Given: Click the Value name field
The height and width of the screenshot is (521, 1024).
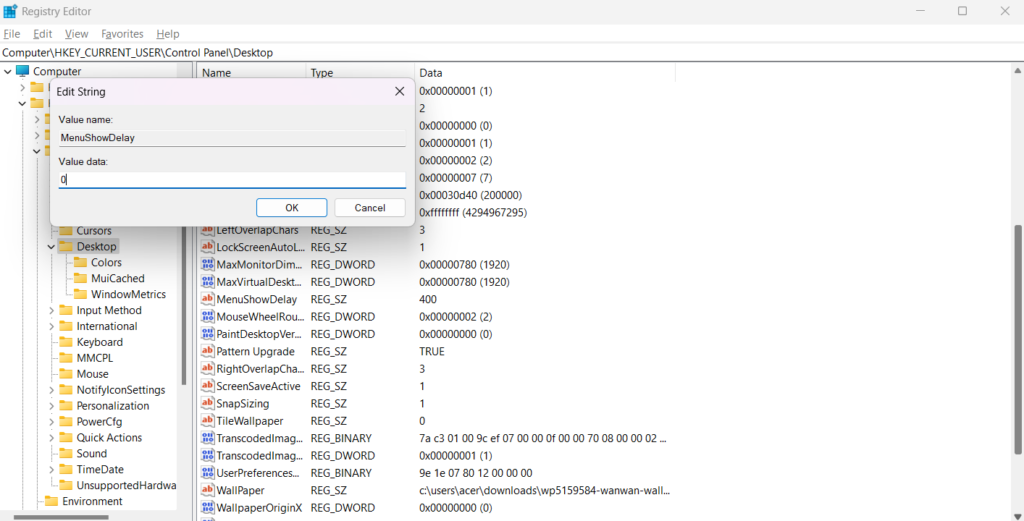Looking at the screenshot, I should (x=232, y=138).
